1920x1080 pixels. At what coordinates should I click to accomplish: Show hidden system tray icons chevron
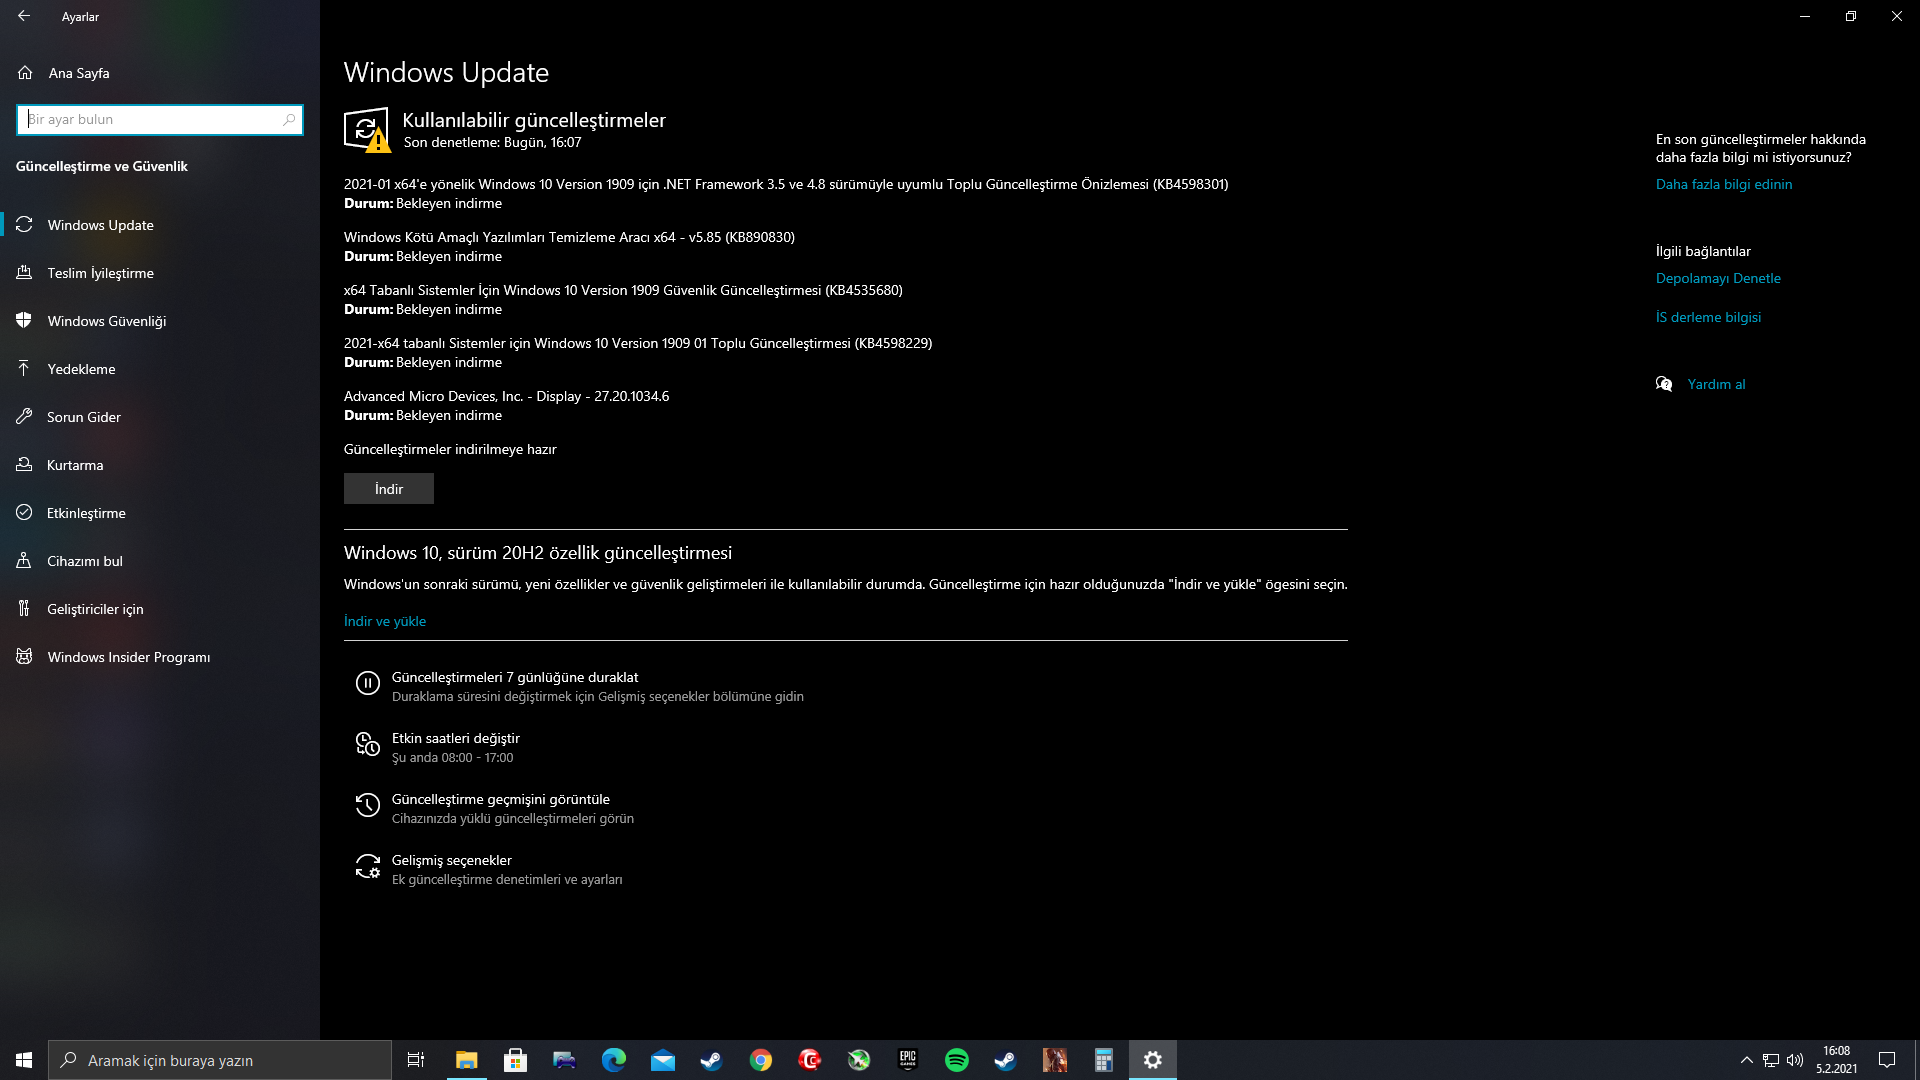(x=1746, y=1060)
